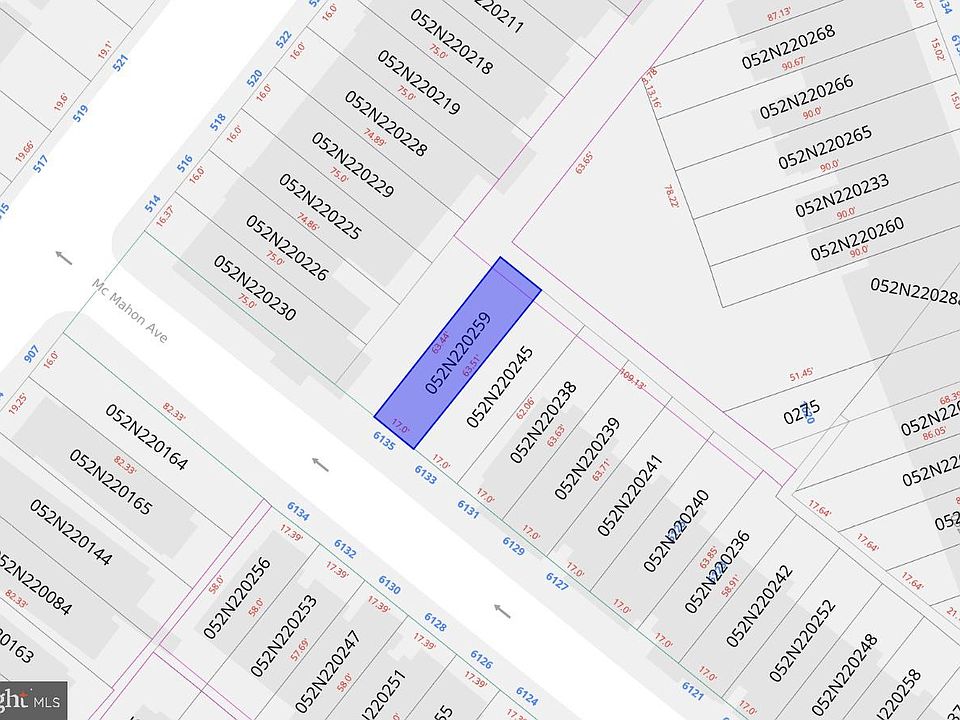The height and width of the screenshot is (720, 960).
Task: Click house number 517
Action: pyautogui.click(x=40, y=164)
